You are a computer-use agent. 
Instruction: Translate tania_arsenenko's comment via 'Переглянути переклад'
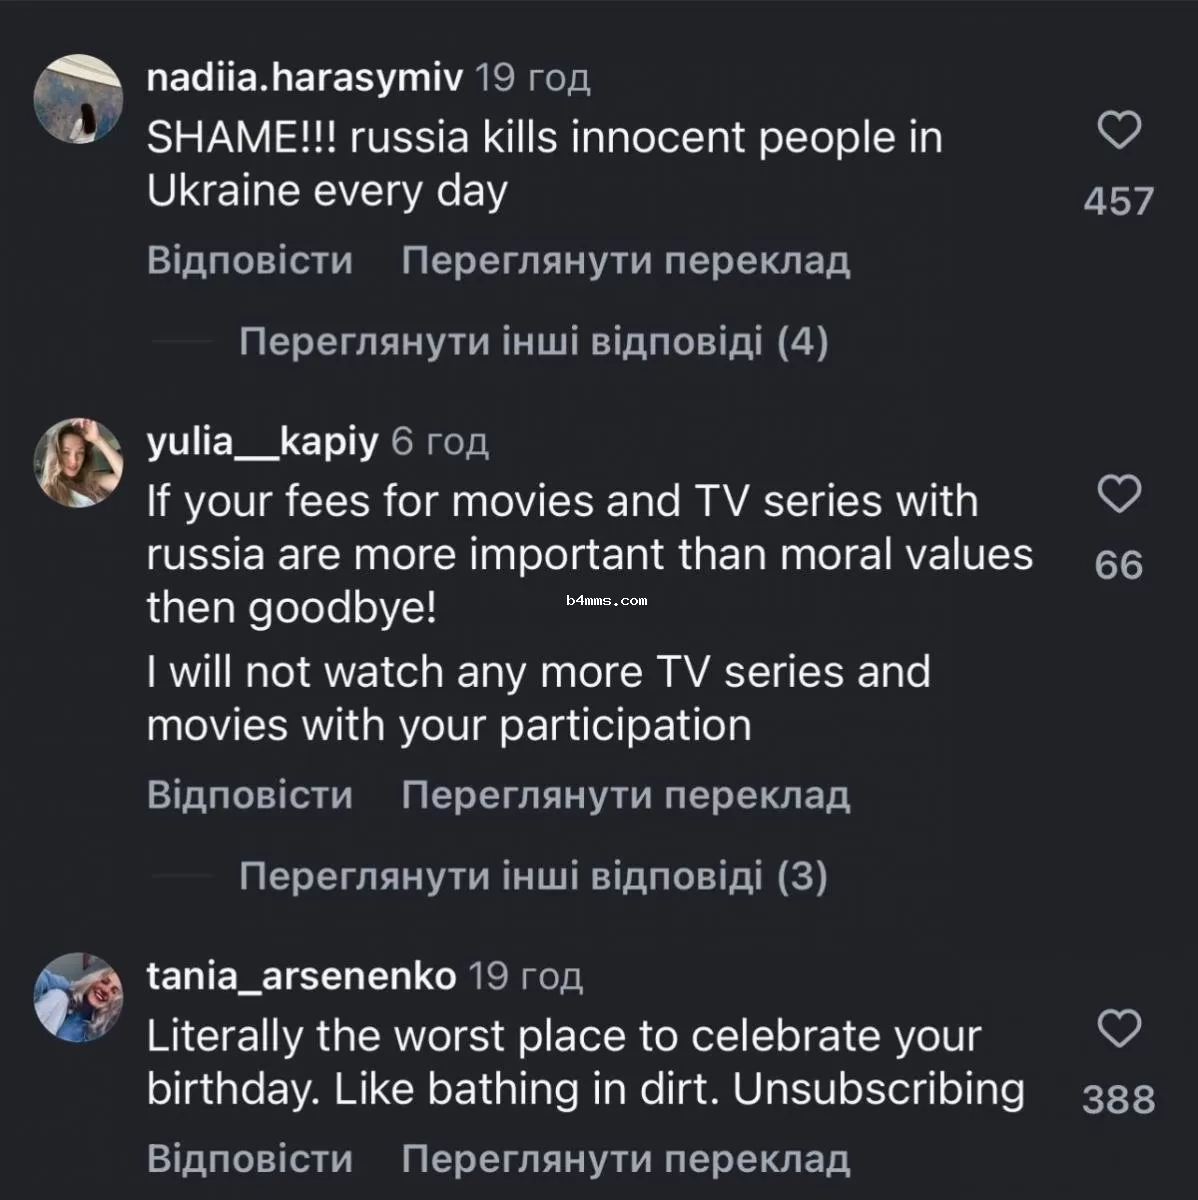[x=625, y=1160]
